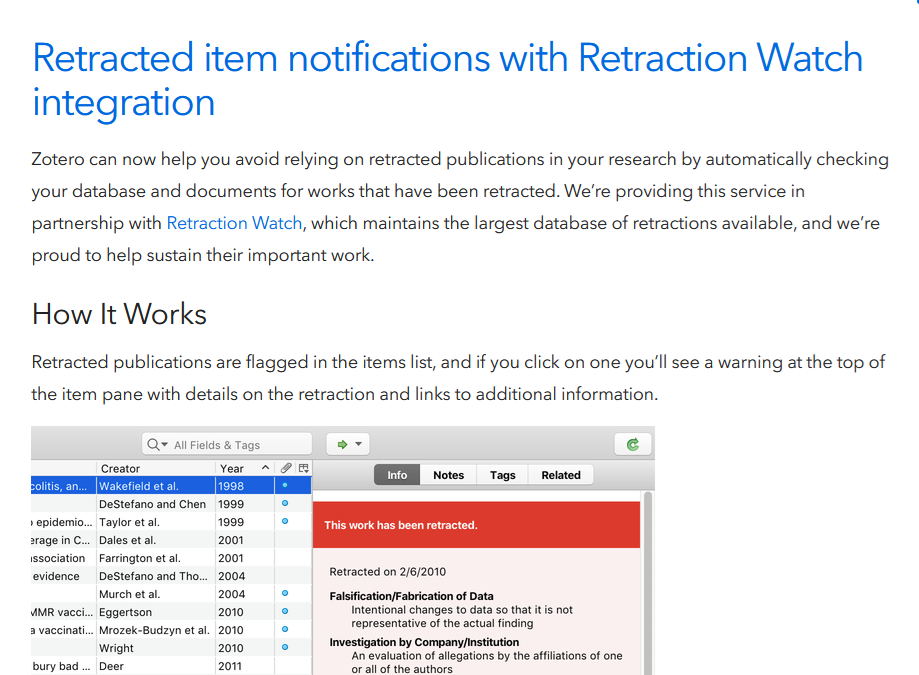Screen dimensions: 919x675
Task: Switch to the Related tab
Action: (x=561, y=475)
